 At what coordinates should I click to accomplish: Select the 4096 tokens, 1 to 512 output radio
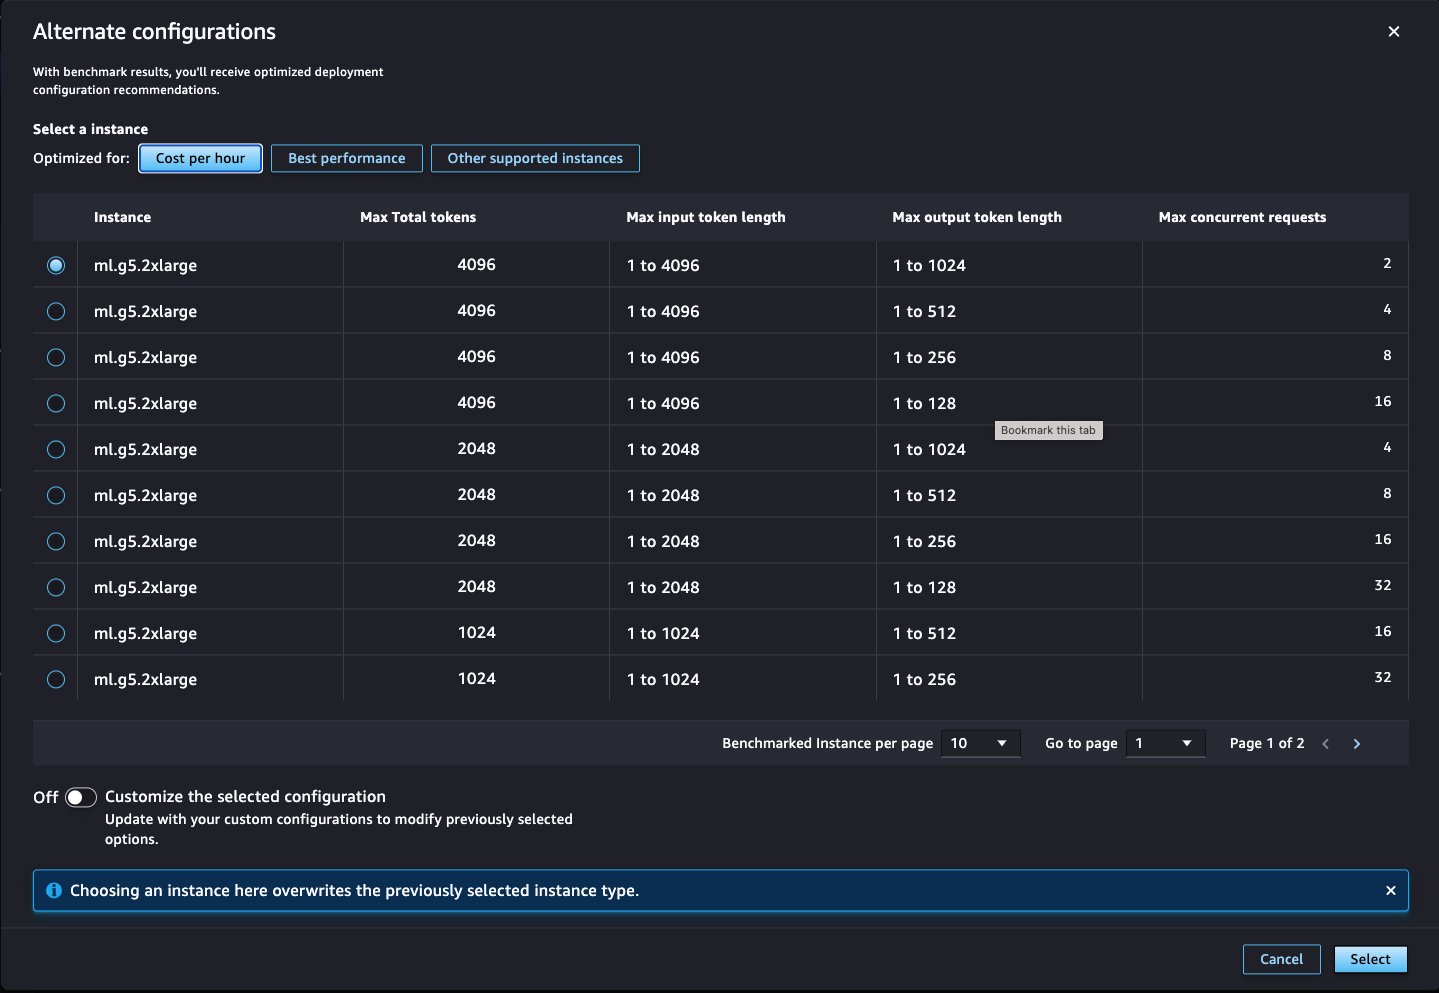tap(56, 311)
